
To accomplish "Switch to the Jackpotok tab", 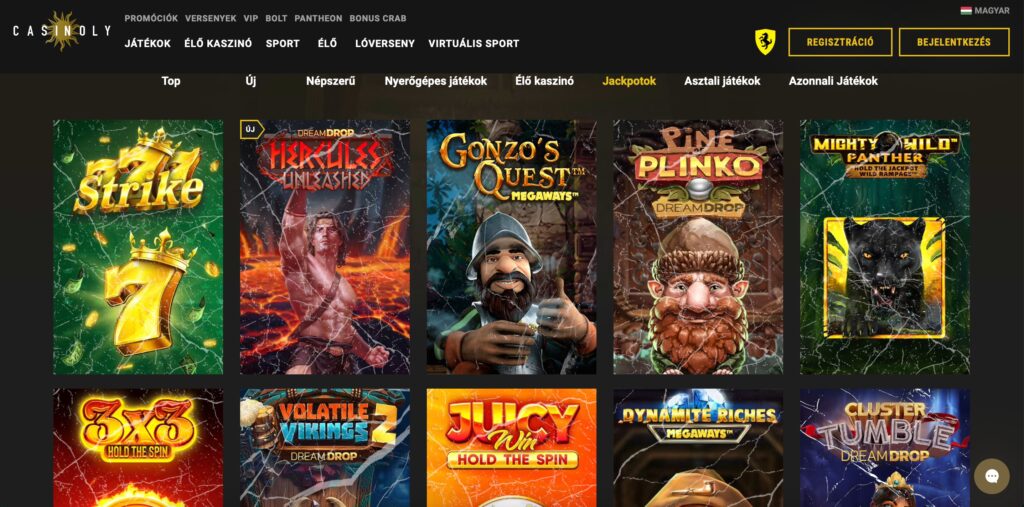I will pos(629,81).
